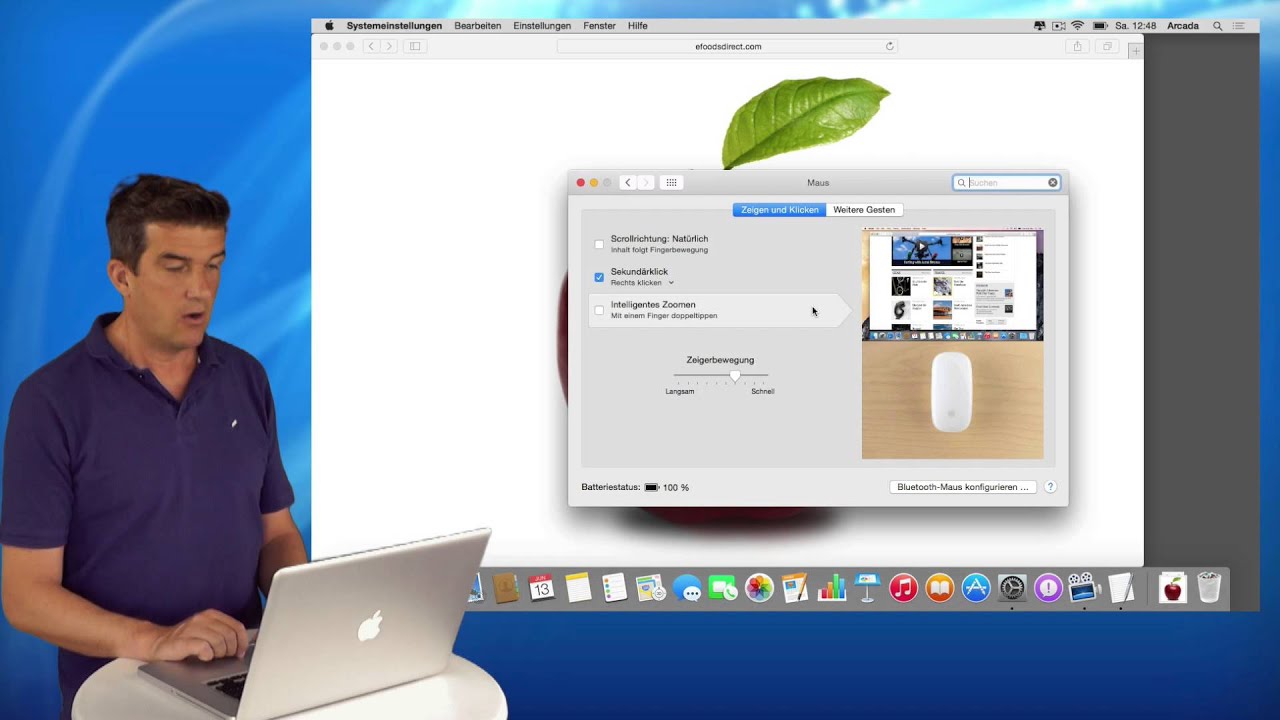Viewport: 1280px width, 720px height.
Task: Clear the Suchen search field with the x
Action: (x=1052, y=183)
